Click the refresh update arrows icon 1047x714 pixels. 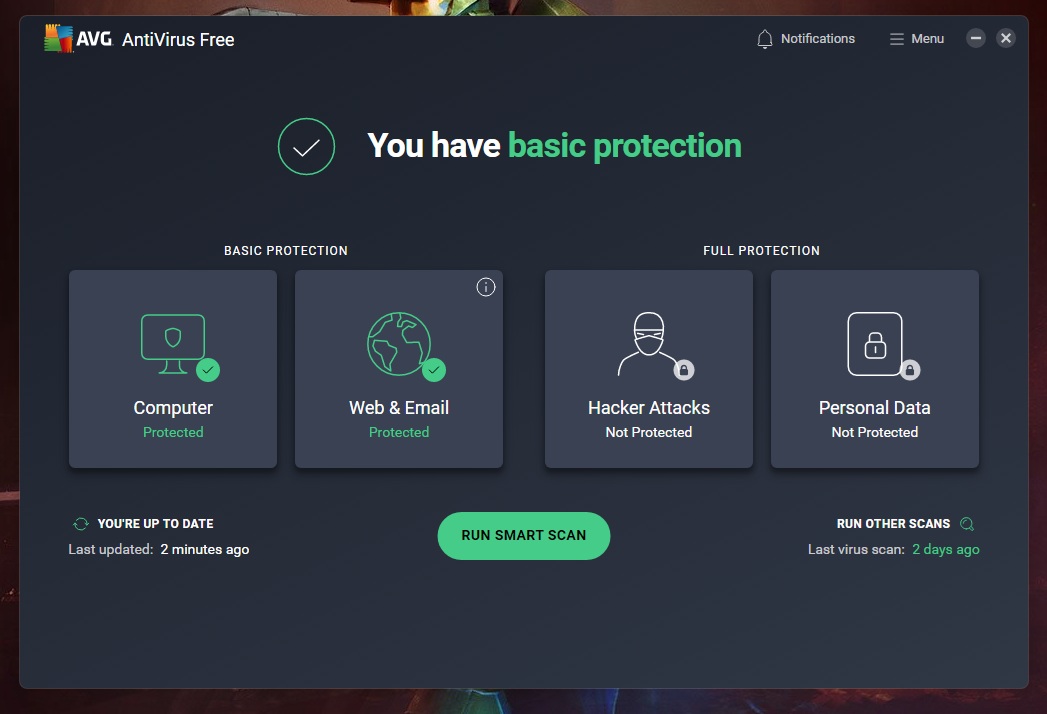[x=81, y=524]
